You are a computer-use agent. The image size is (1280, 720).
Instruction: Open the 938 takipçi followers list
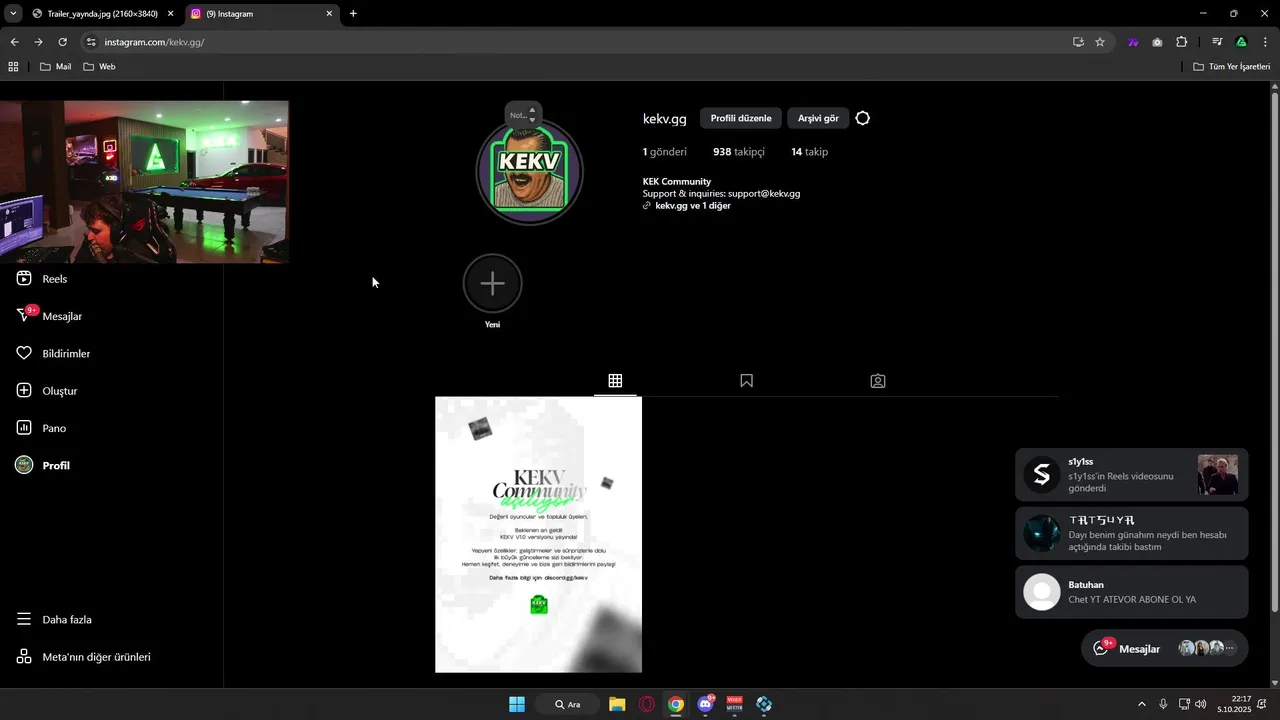click(738, 152)
